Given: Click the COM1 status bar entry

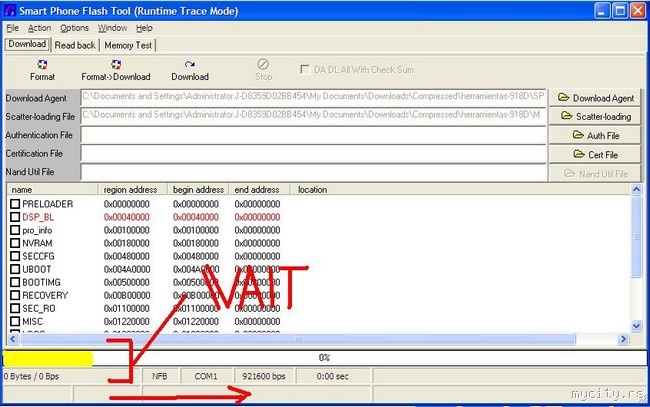Looking at the screenshot, I should point(206,376).
